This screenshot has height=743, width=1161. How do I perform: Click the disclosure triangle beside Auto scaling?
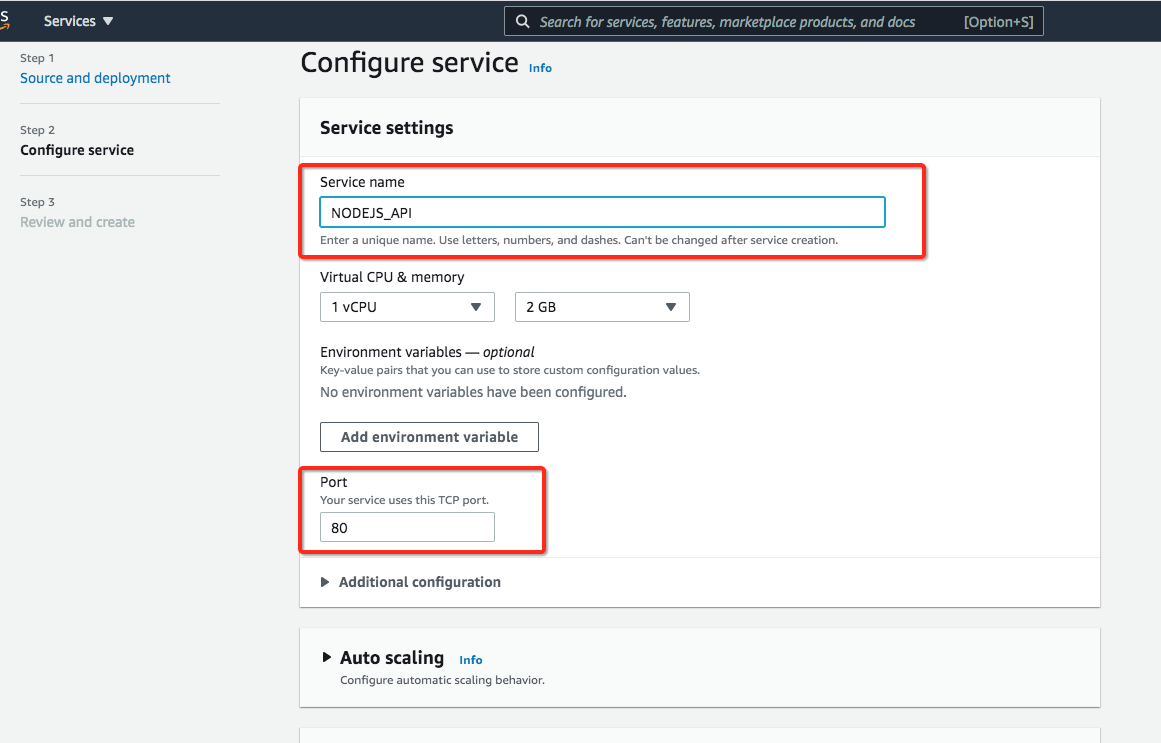click(x=327, y=657)
